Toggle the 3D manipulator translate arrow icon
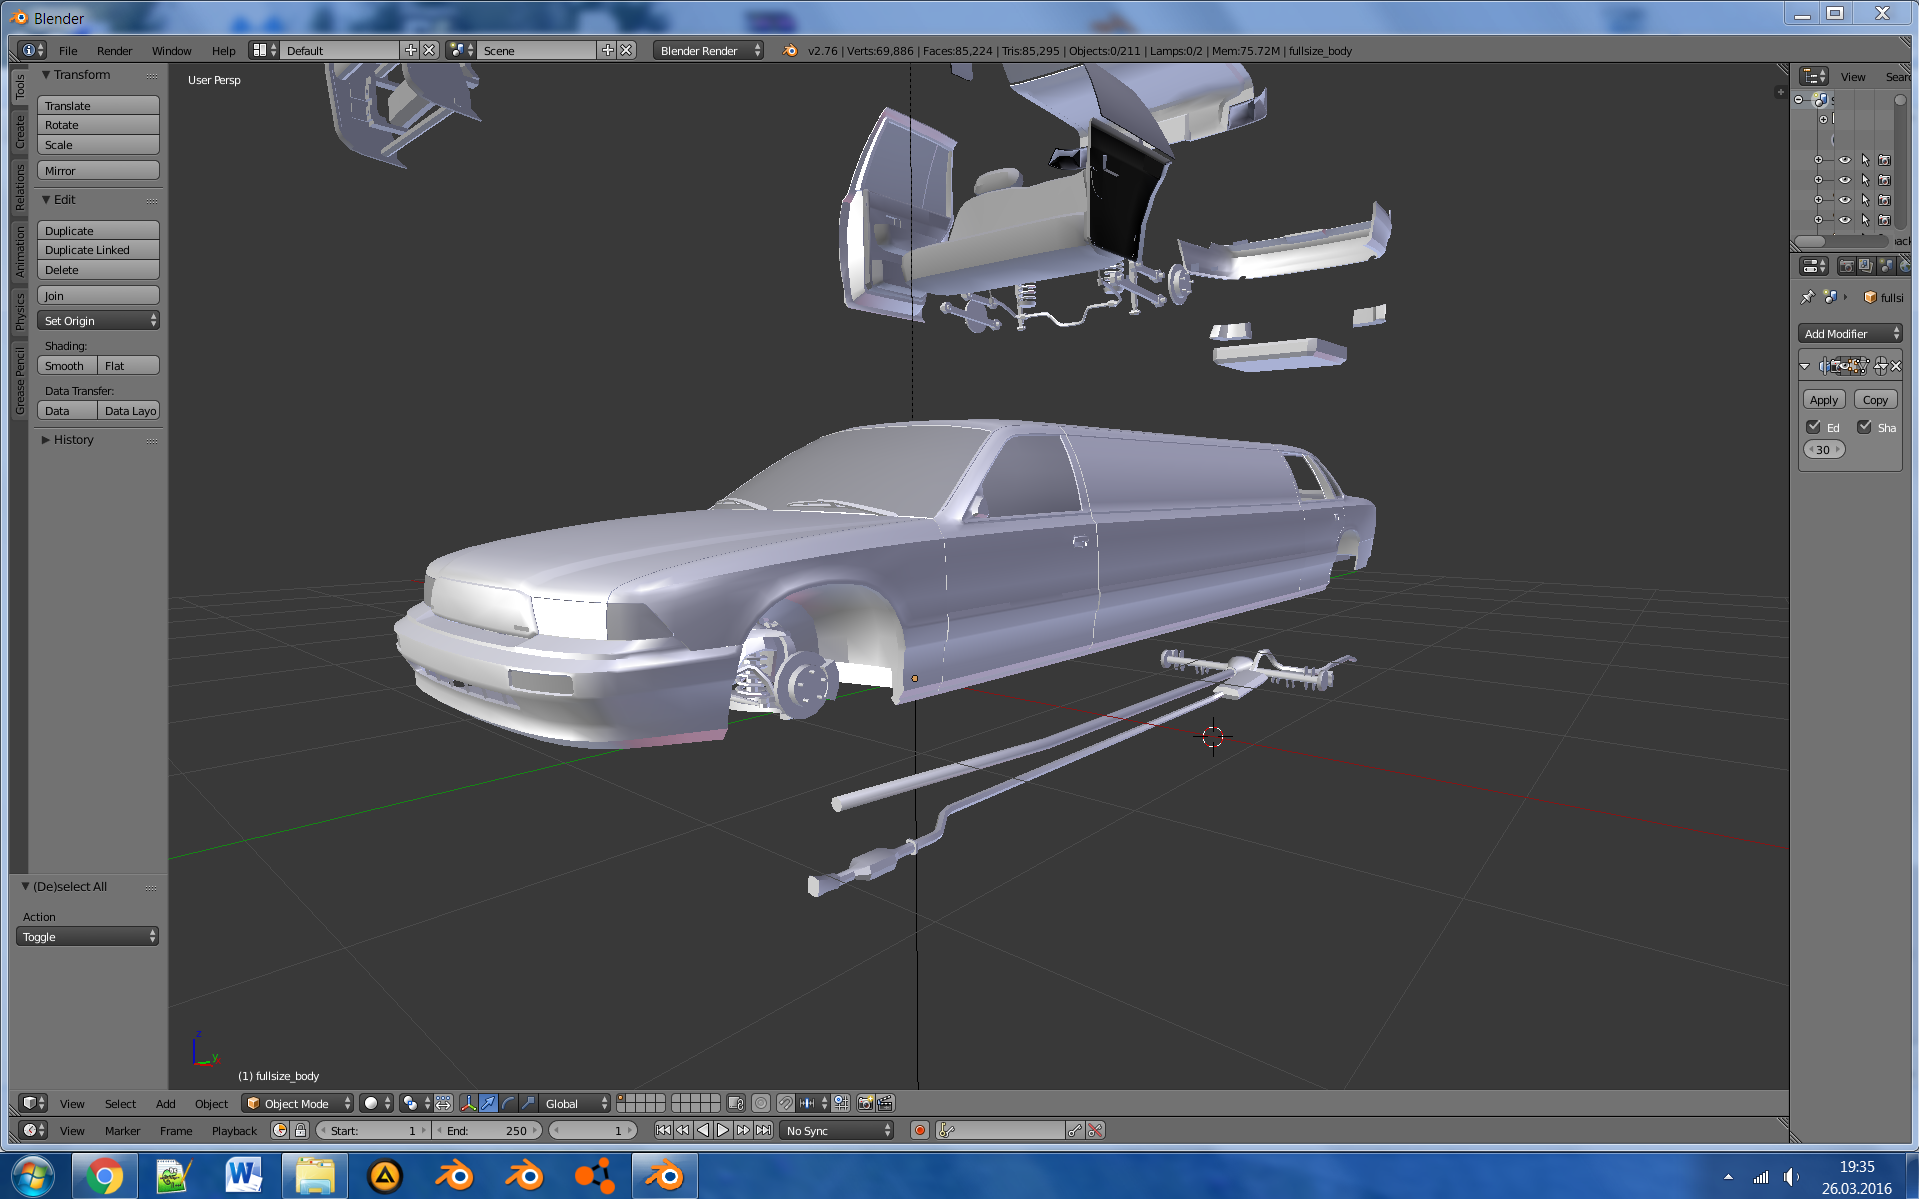1919x1199 pixels. 488,1103
